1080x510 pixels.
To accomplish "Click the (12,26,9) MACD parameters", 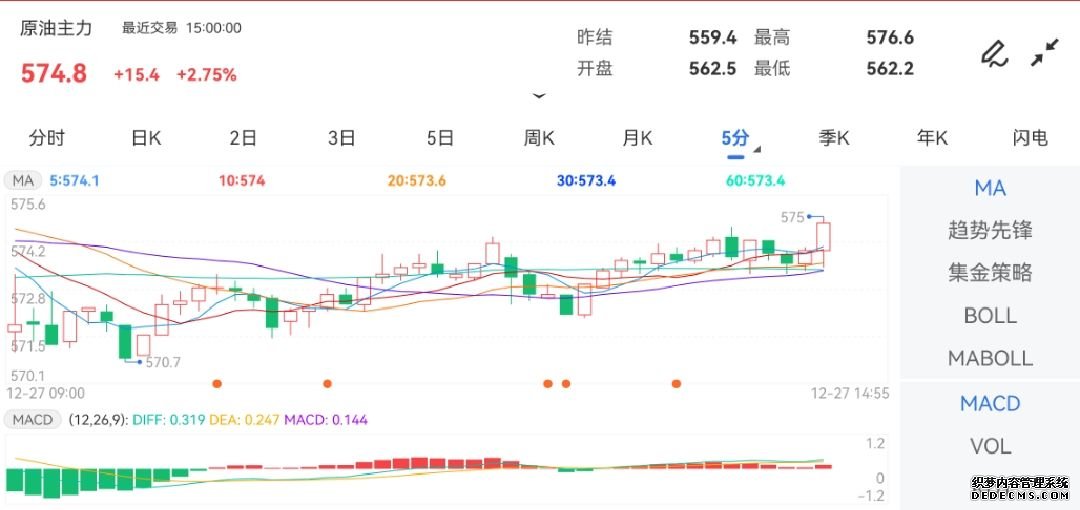I will point(98,419).
